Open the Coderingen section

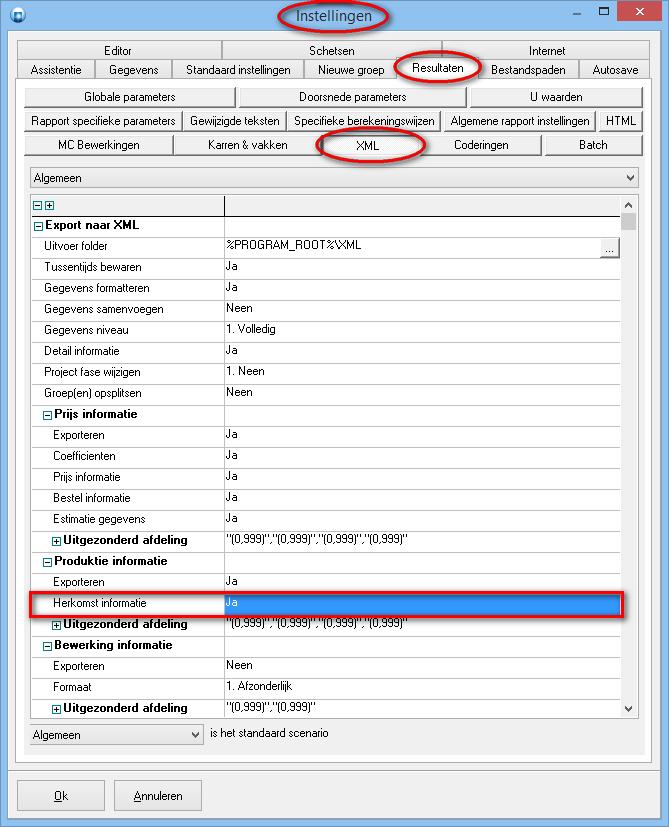[481, 145]
